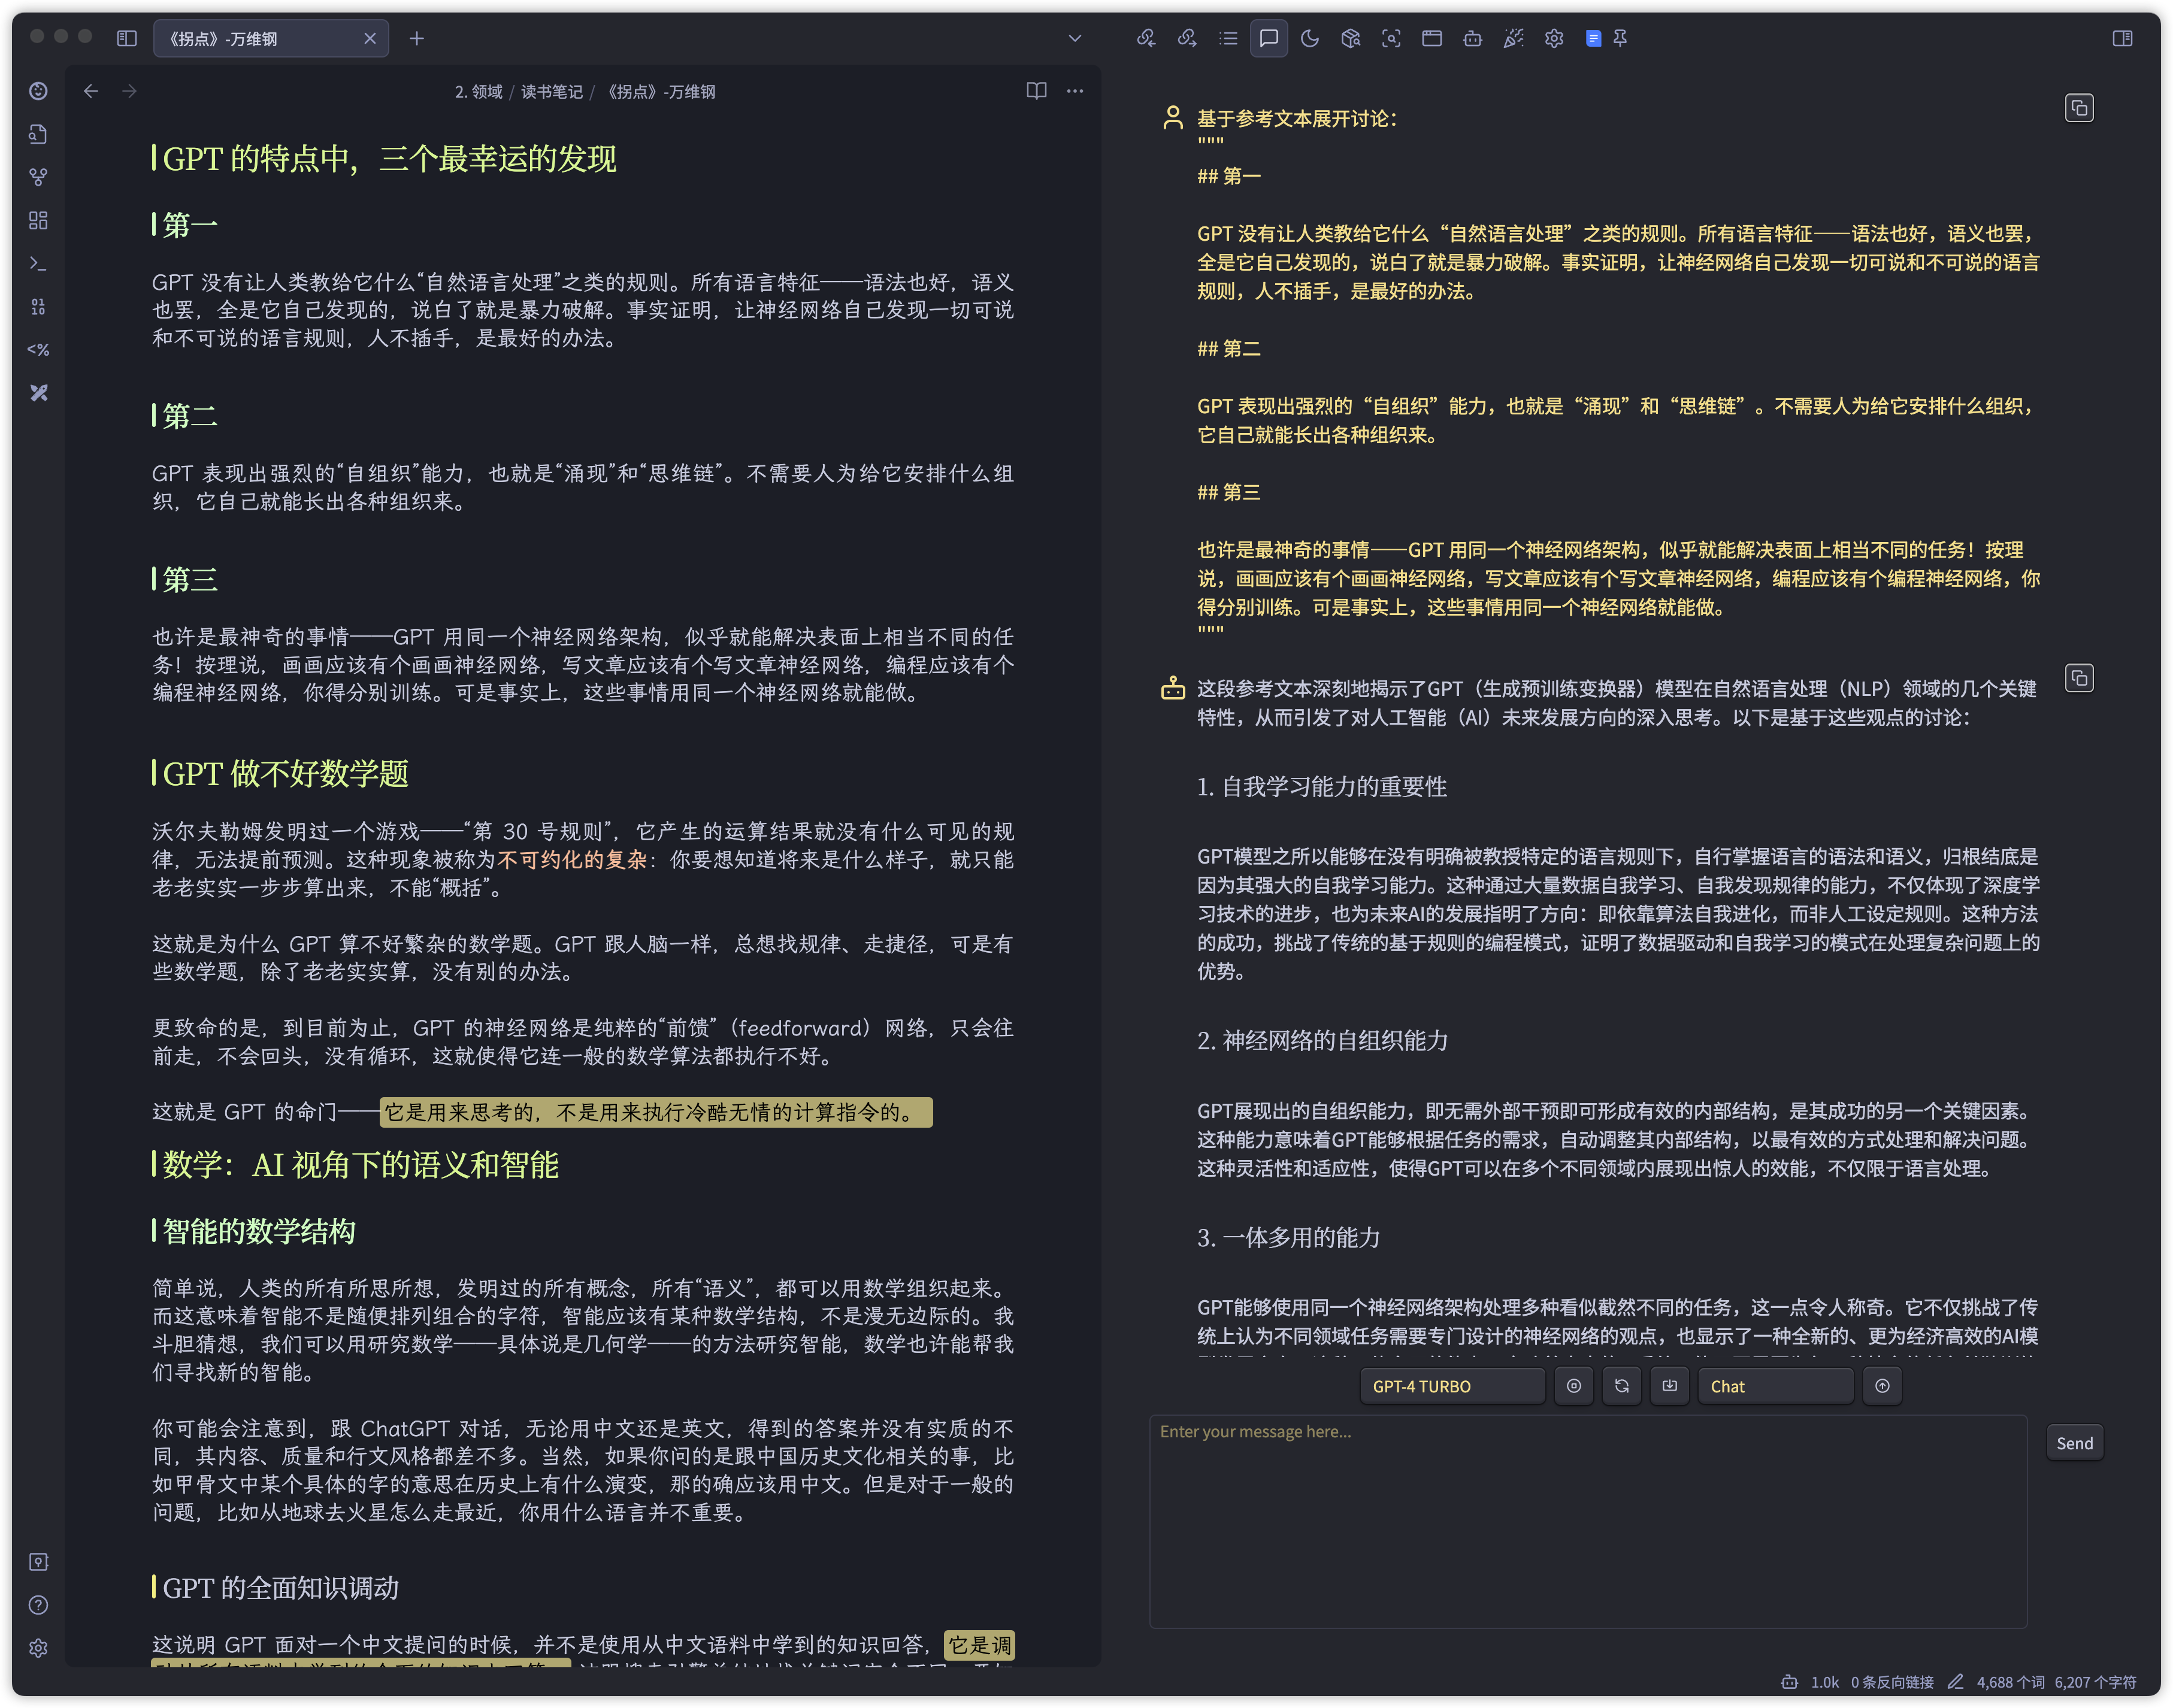Image resolution: width=2173 pixels, height=1708 pixels.
Task: Toggle the left sidebar panel
Action: tap(126, 38)
